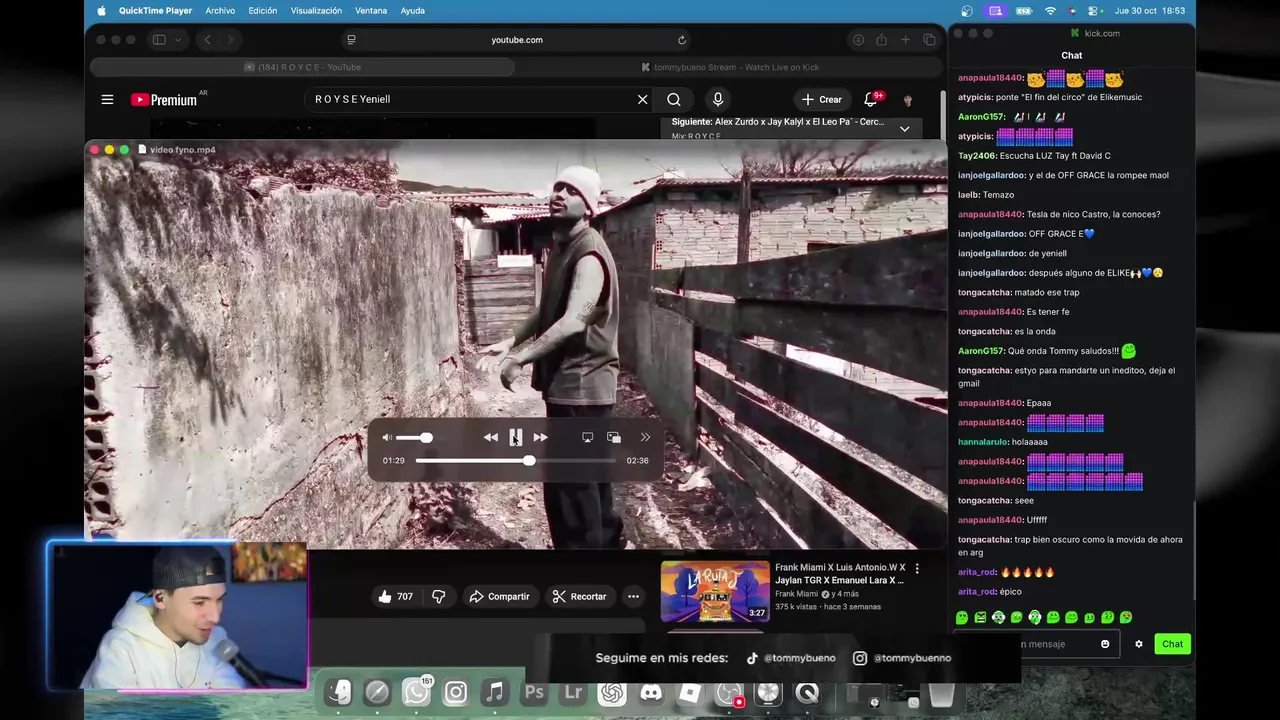Viewport: 1280px width, 720px height.
Task: Click the QuickTime volume slider
Action: [x=414, y=437]
